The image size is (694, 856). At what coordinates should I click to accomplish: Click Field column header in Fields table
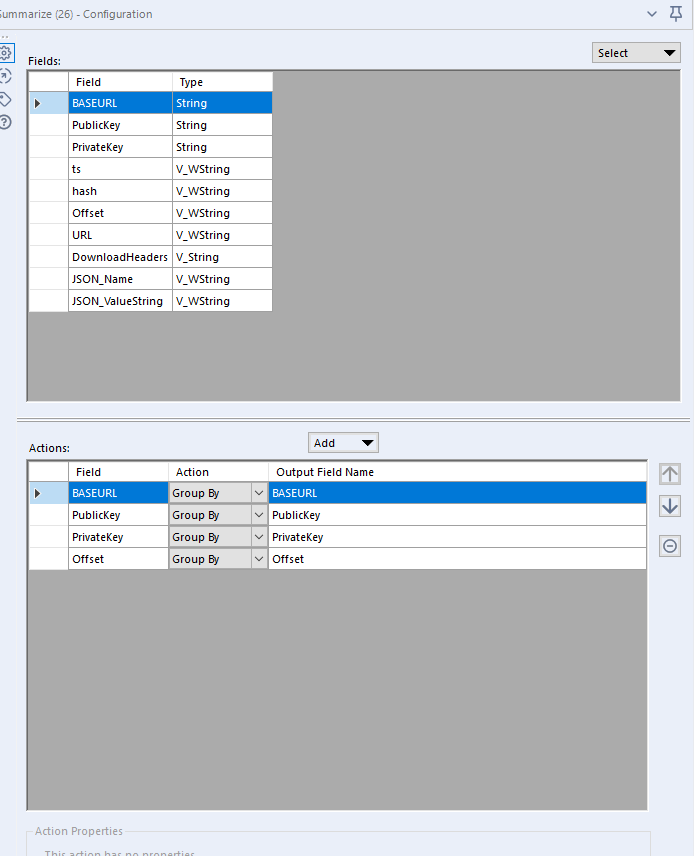[x=120, y=82]
